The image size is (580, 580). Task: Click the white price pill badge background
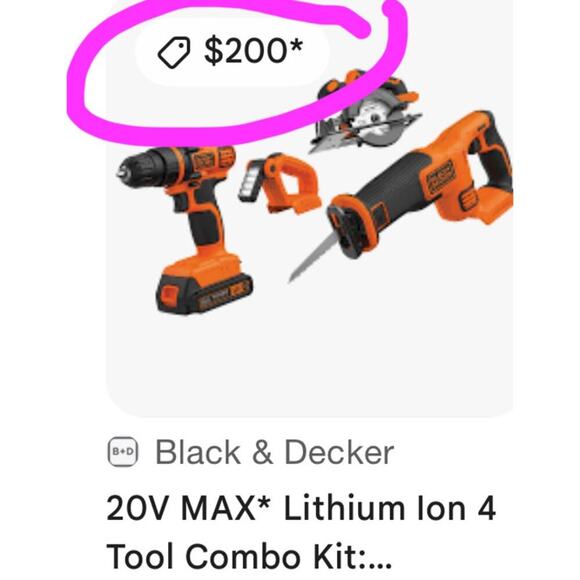(x=232, y=52)
